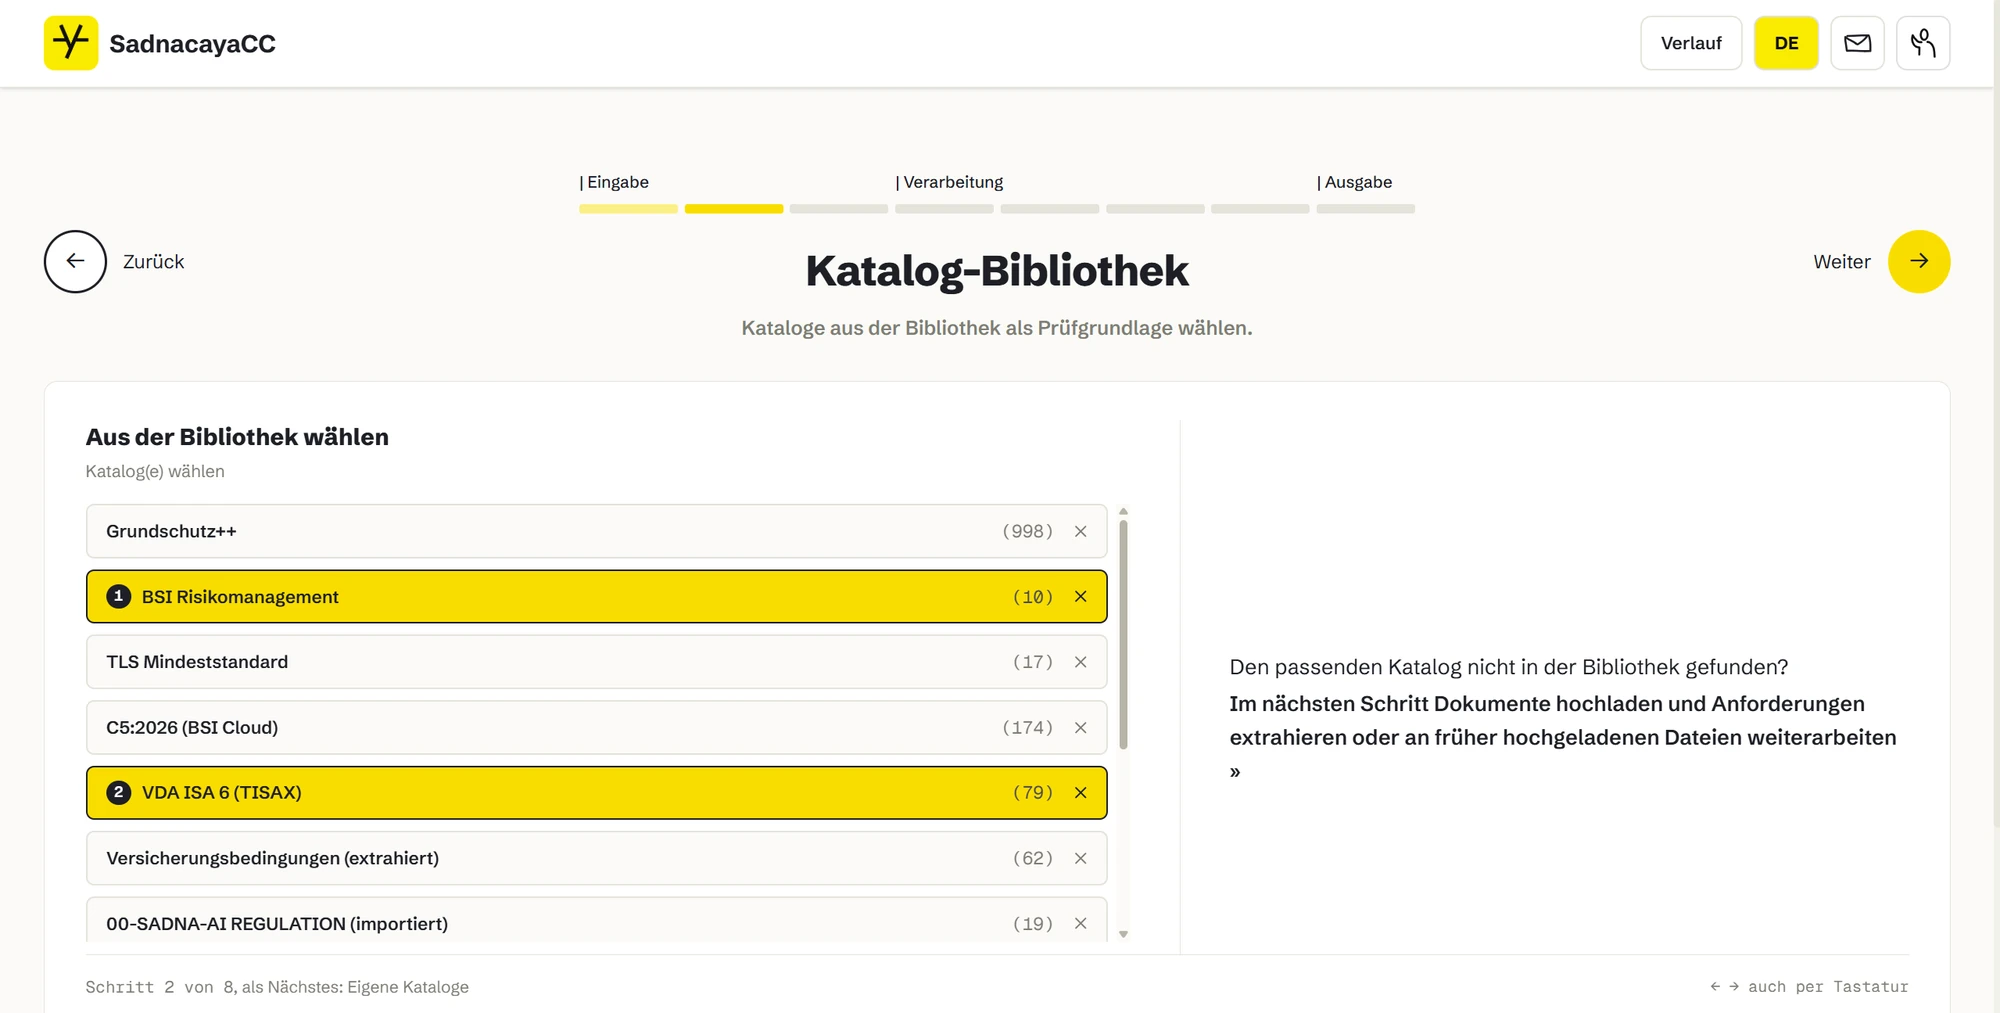Remove C5:2026 (BSI Cloud) with X icon

pyautogui.click(x=1081, y=727)
